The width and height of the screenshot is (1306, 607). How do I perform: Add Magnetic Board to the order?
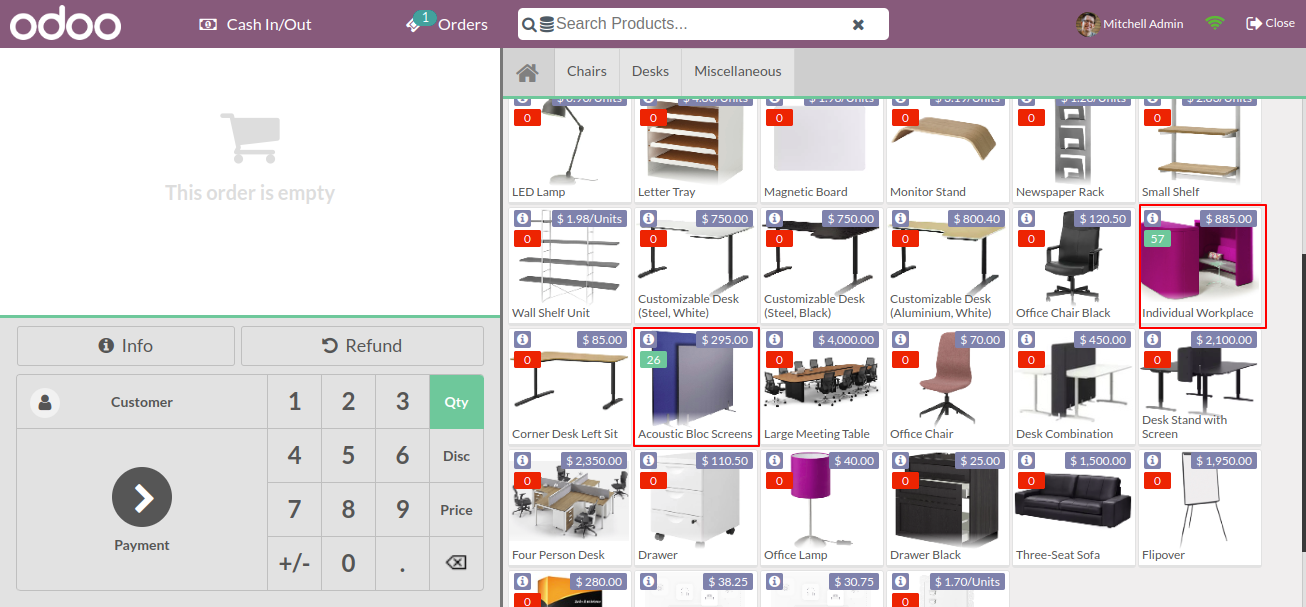click(x=823, y=150)
